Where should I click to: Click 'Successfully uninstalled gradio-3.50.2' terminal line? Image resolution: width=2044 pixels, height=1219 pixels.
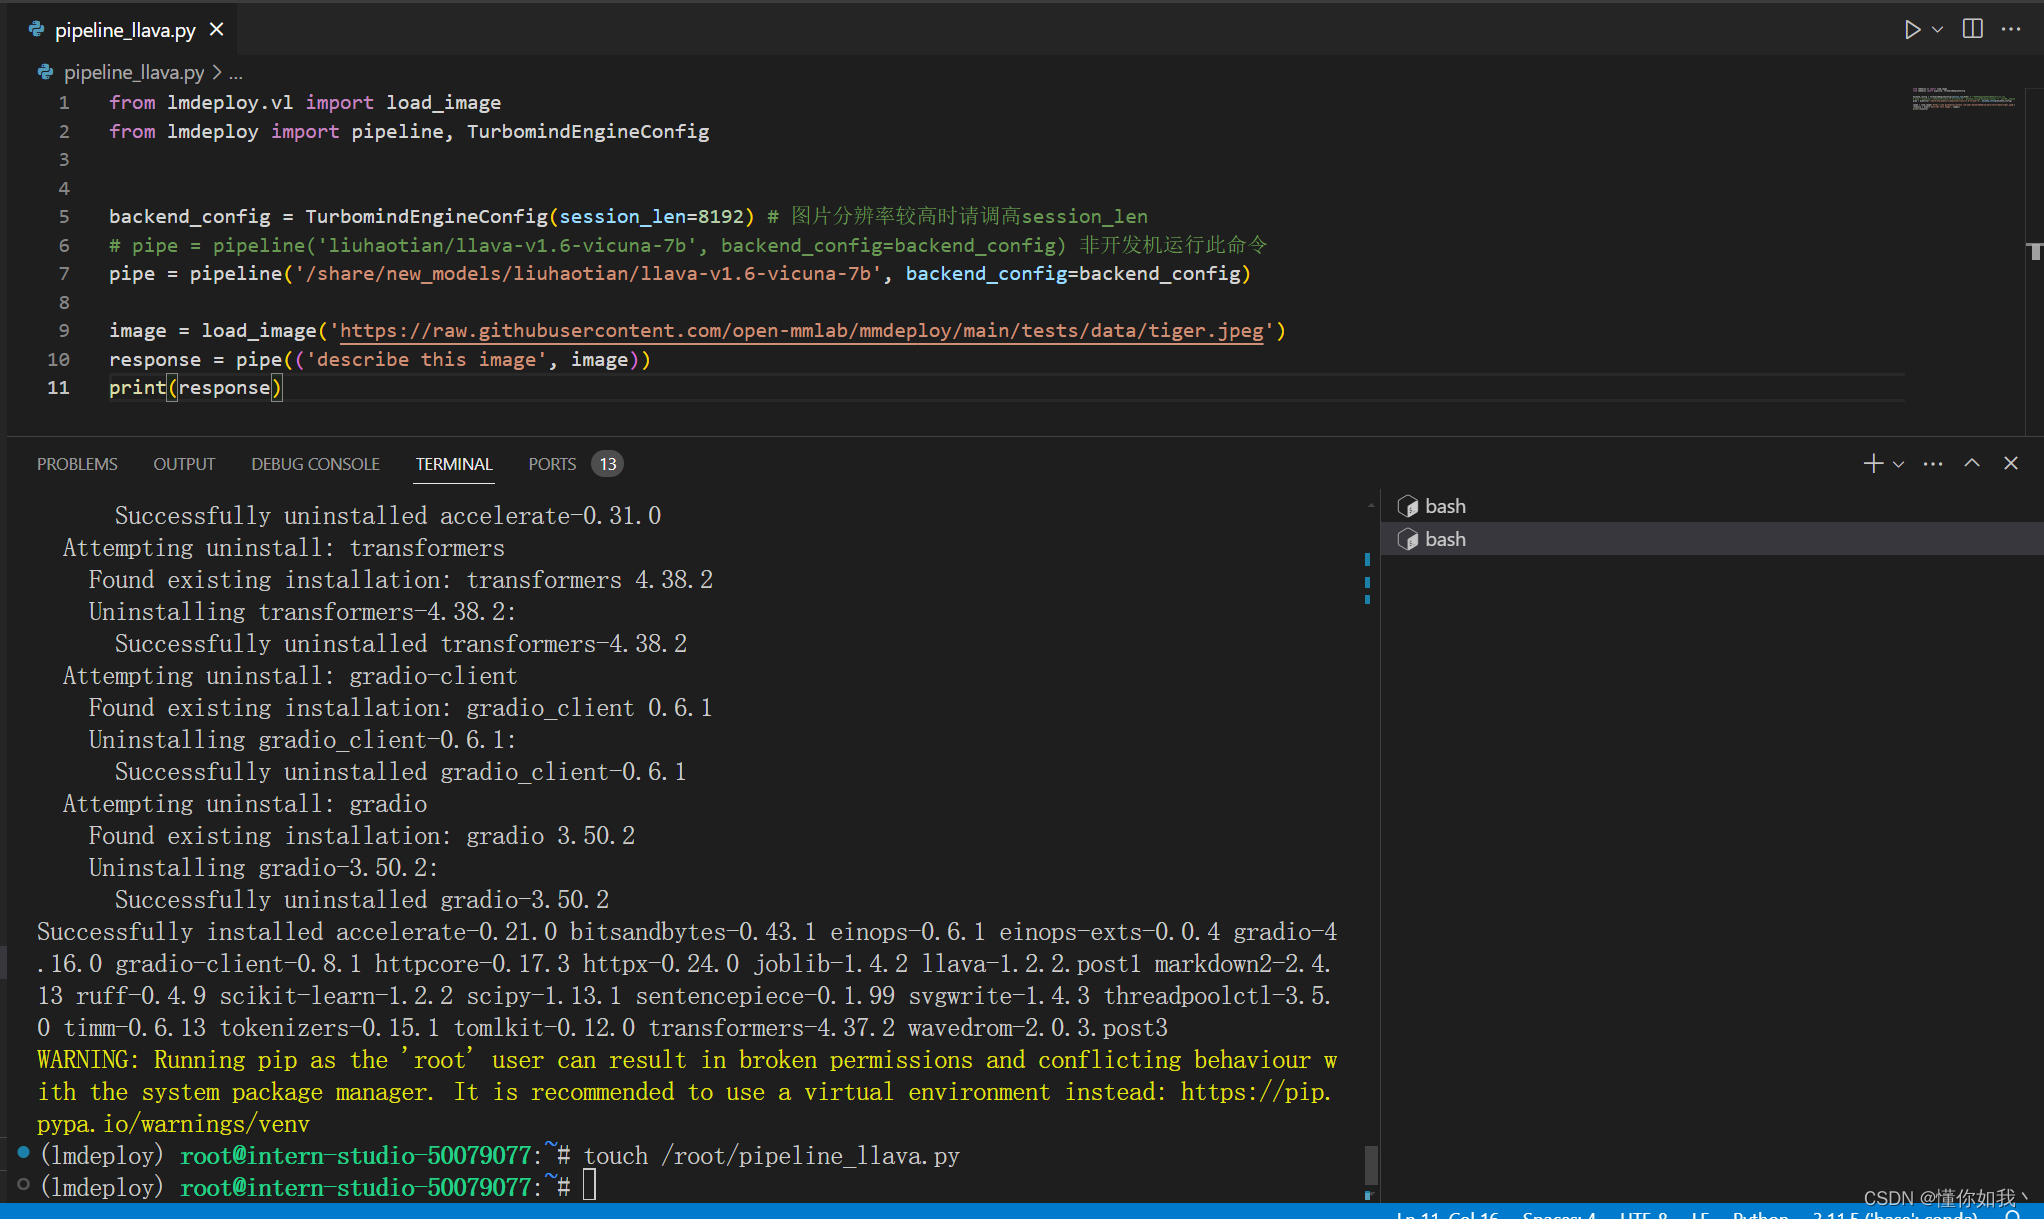362,900
